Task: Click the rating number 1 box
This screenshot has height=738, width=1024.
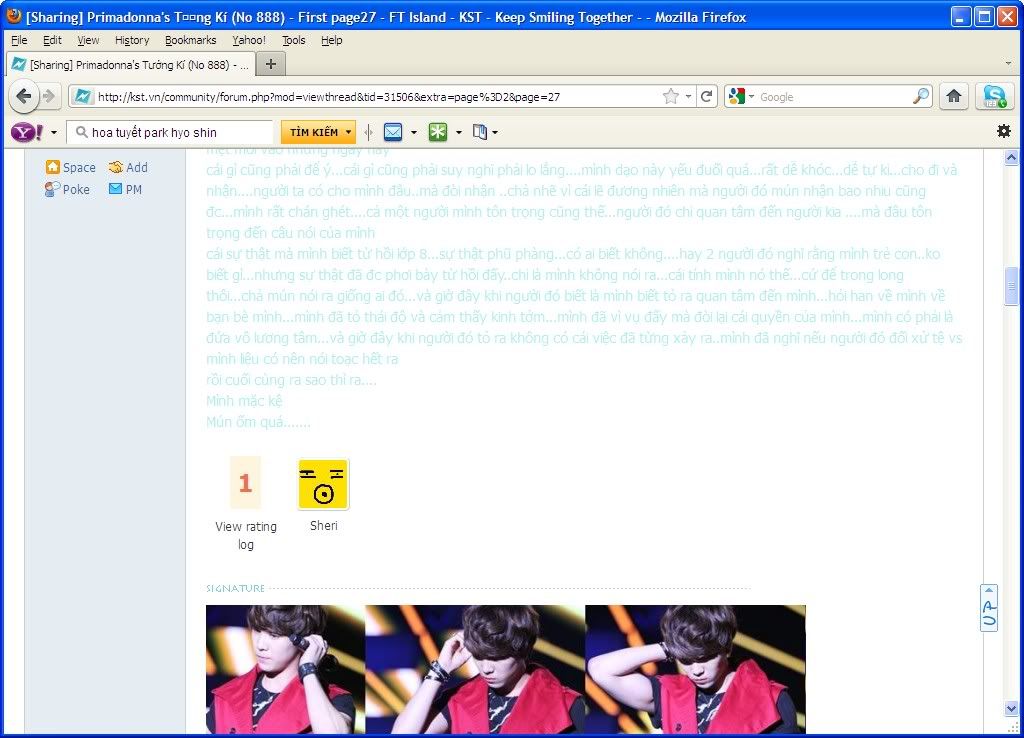Action: tap(246, 483)
